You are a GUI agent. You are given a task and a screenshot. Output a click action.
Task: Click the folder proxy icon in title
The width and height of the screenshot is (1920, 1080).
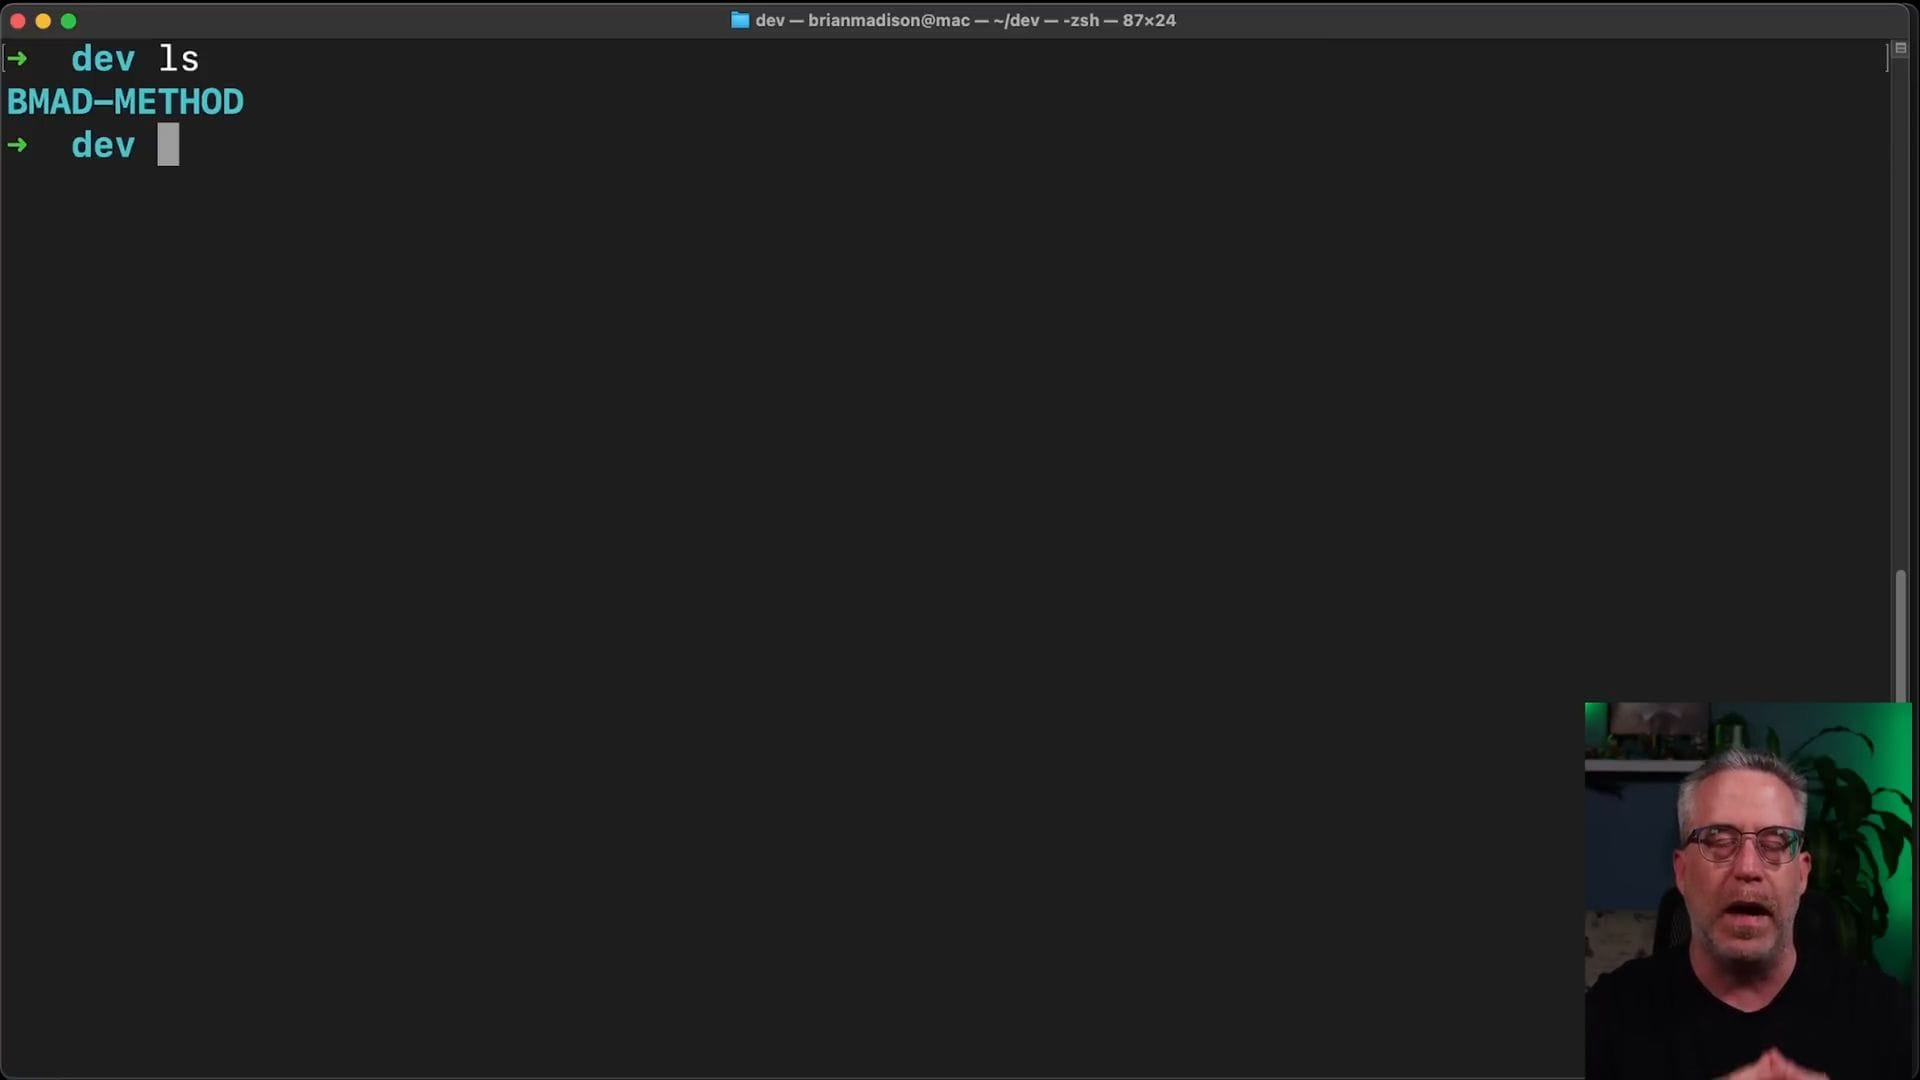[740, 20]
